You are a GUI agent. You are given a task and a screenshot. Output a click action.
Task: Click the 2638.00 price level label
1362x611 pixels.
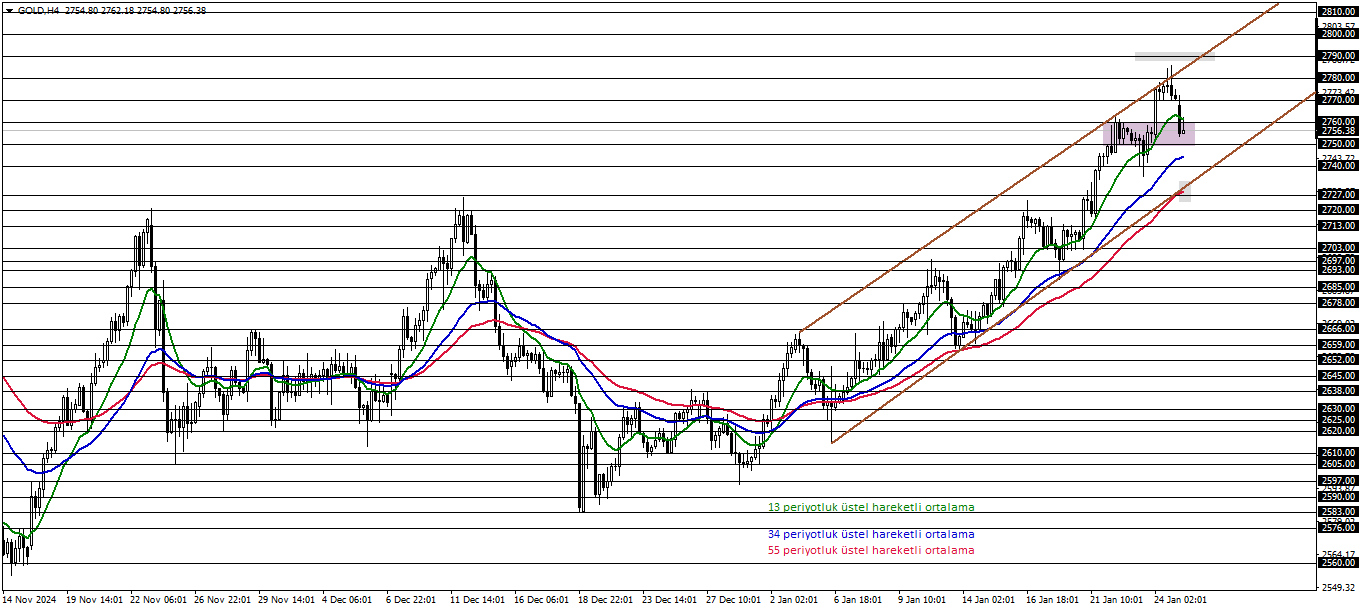1338,391
